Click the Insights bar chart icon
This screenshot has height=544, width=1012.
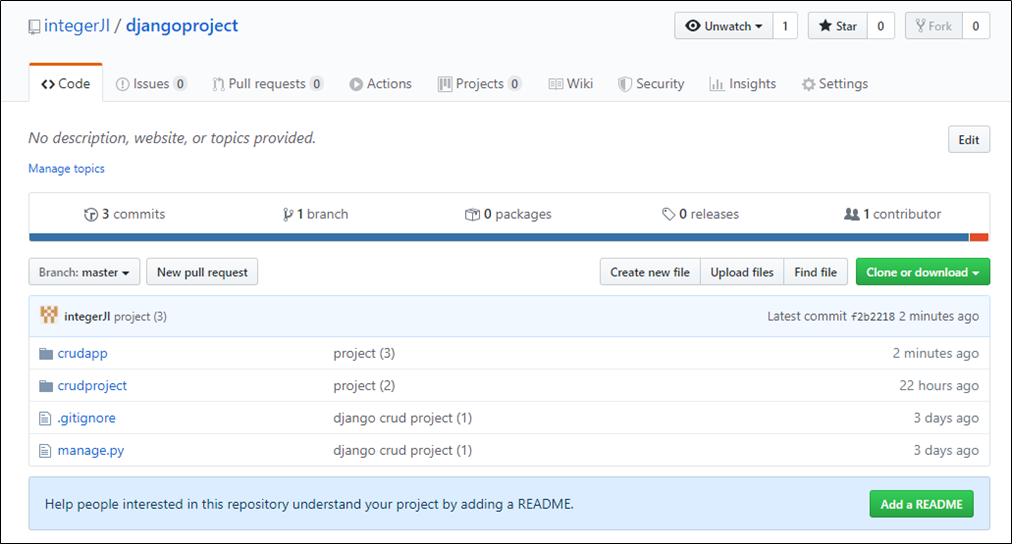coord(716,85)
